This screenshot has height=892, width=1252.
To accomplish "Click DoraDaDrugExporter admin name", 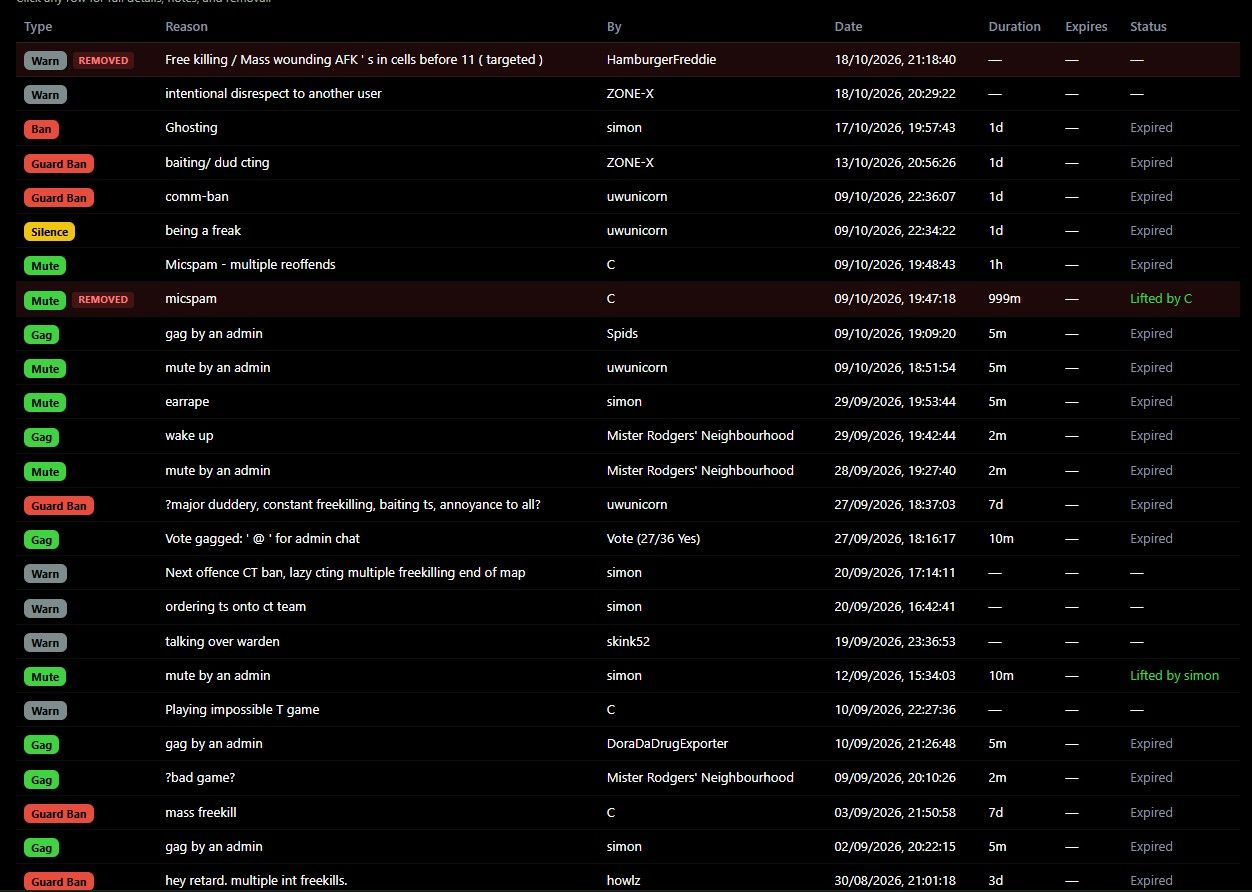I will pos(667,744).
